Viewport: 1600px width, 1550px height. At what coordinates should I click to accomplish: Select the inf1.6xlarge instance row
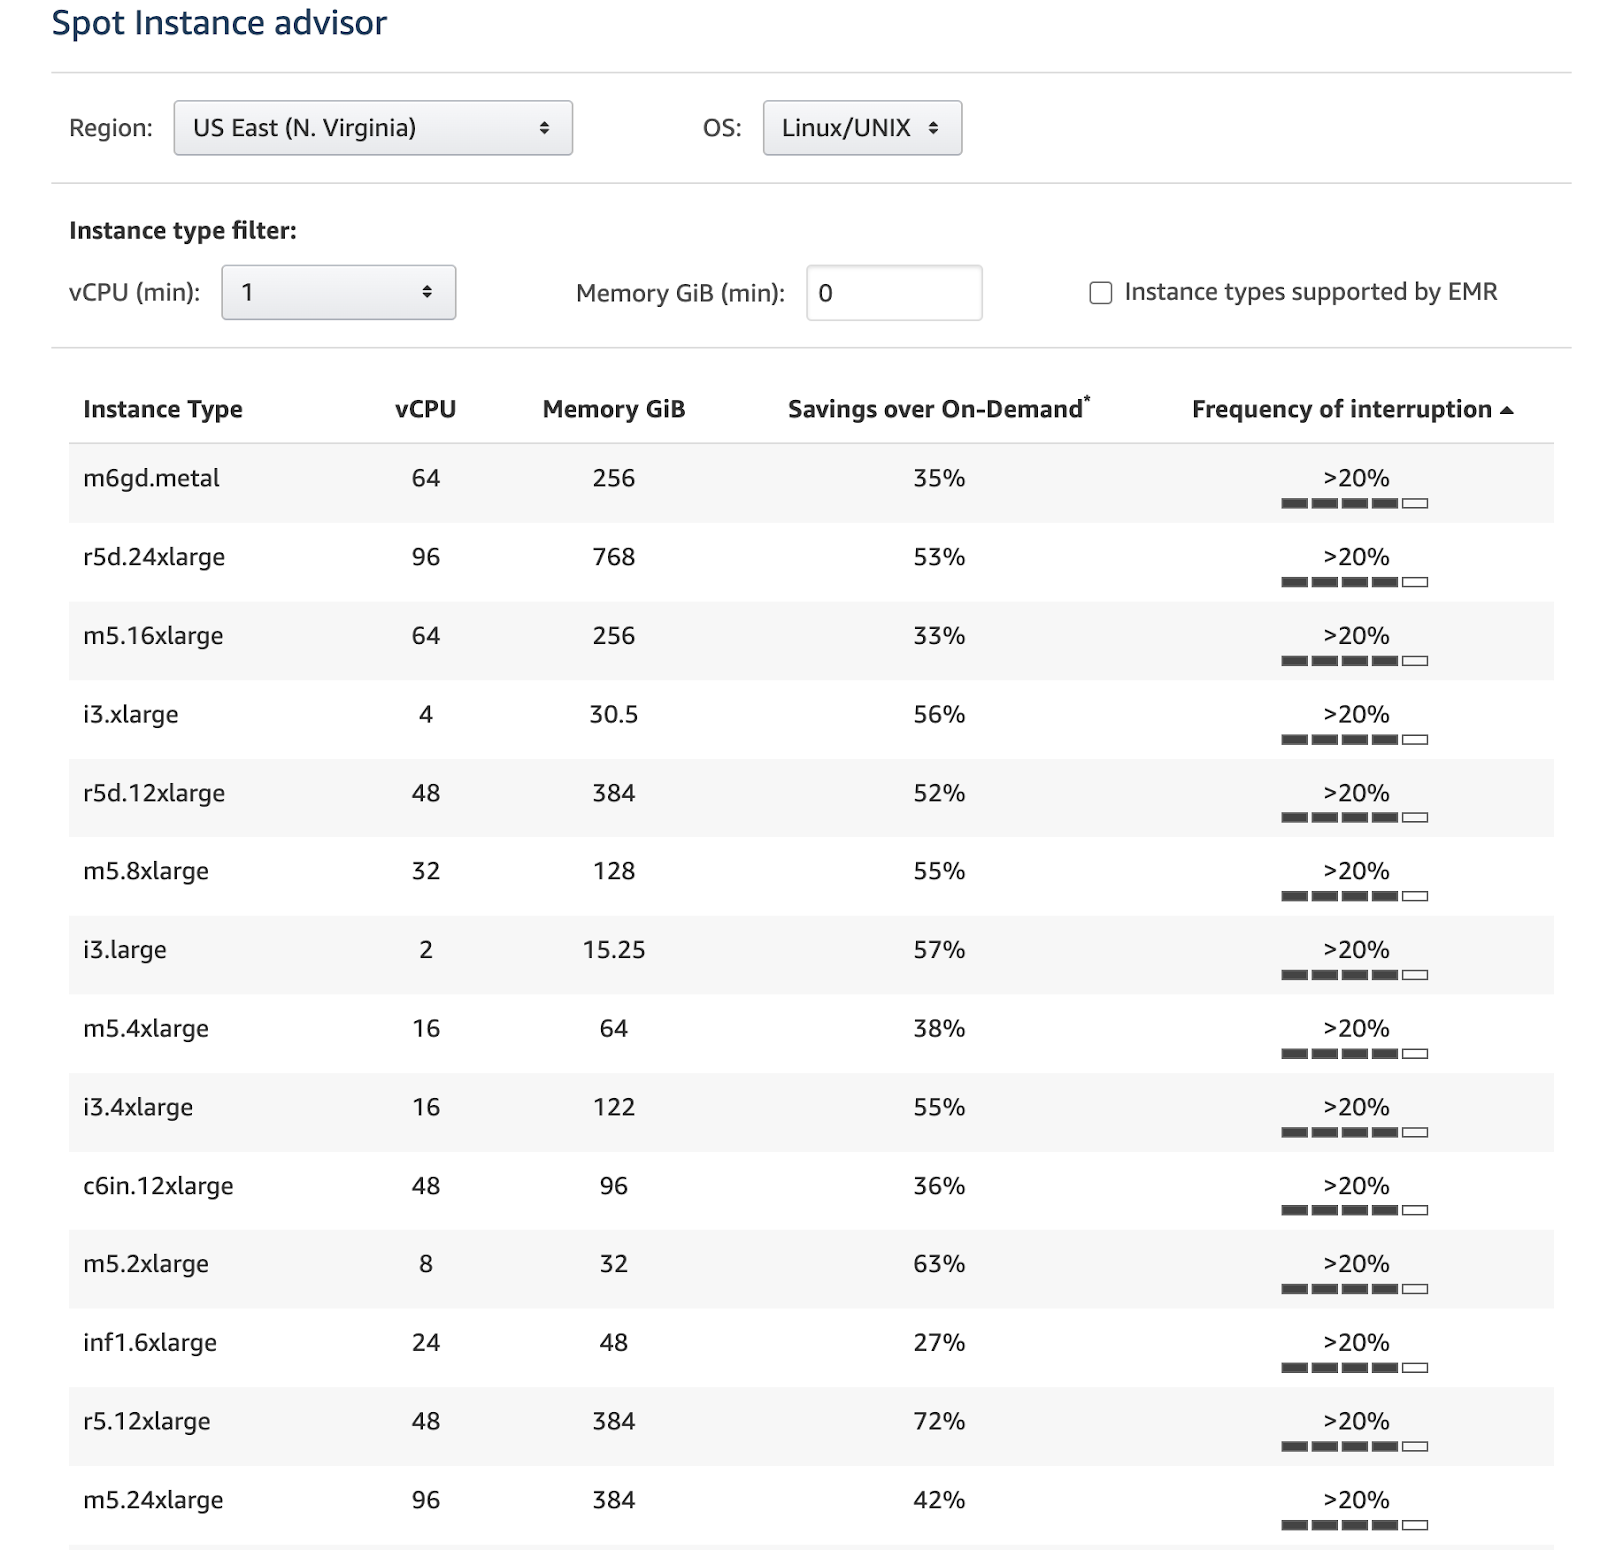tap(150, 1343)
